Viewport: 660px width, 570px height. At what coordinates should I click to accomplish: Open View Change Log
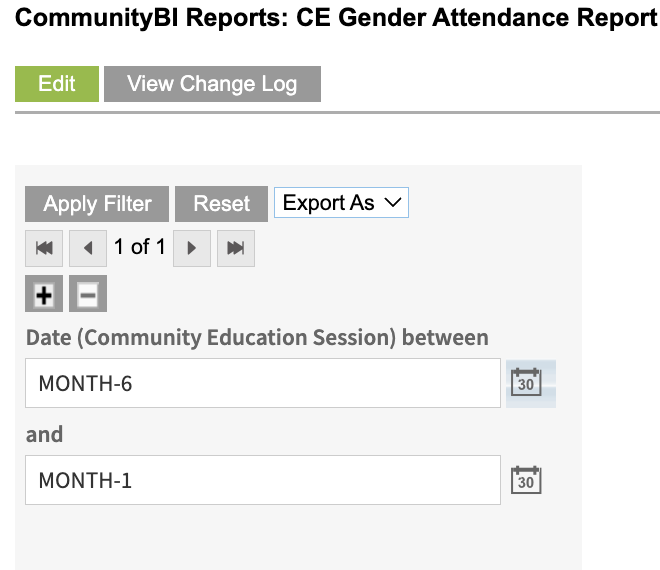click(213, 84)
